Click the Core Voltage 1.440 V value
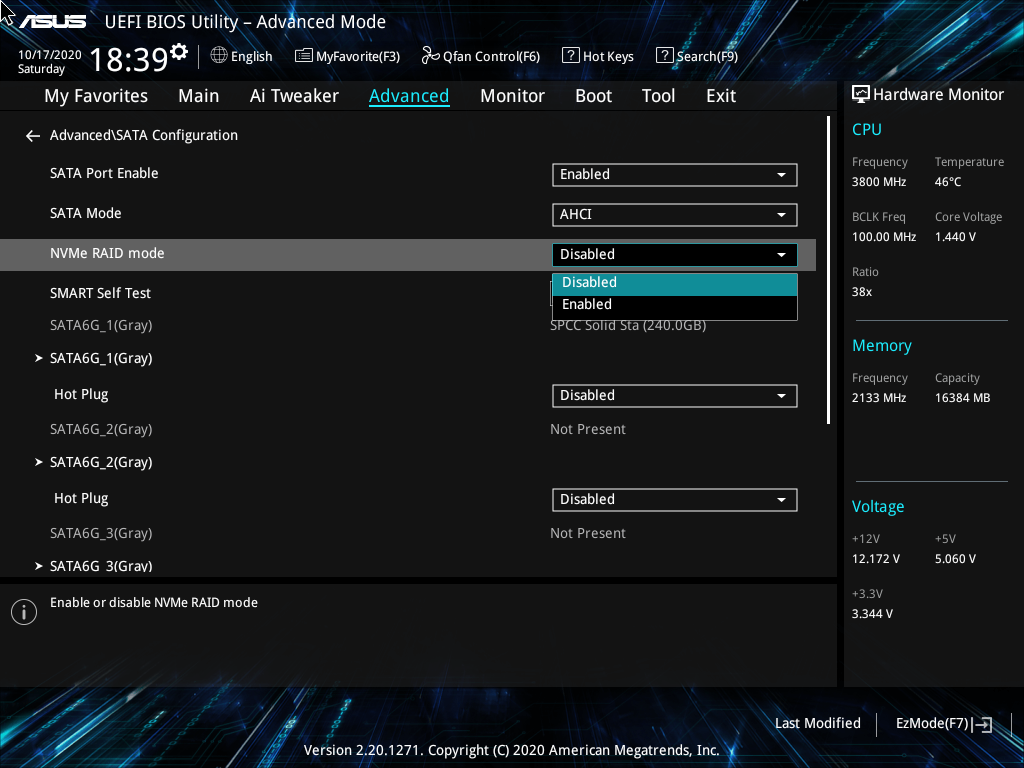 coord(955,237)
